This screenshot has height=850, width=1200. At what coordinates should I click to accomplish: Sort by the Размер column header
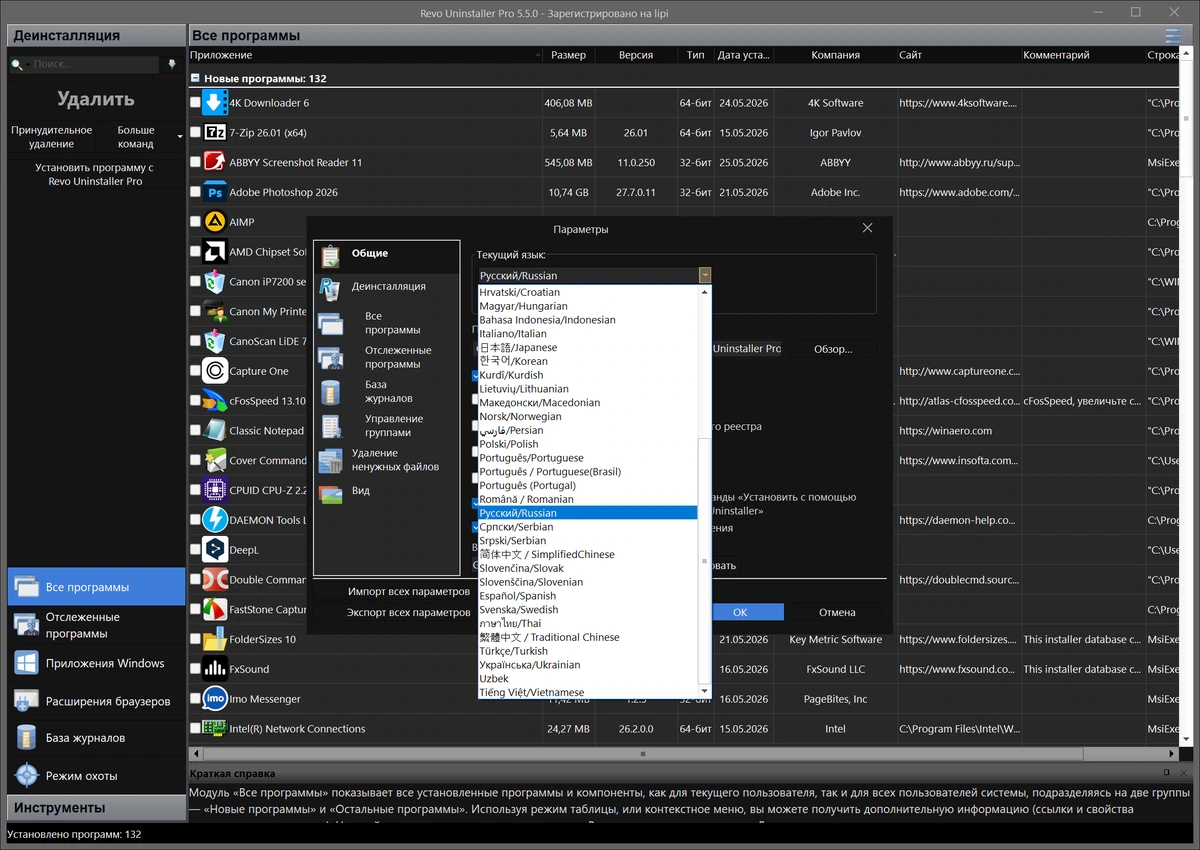[568, 55]
